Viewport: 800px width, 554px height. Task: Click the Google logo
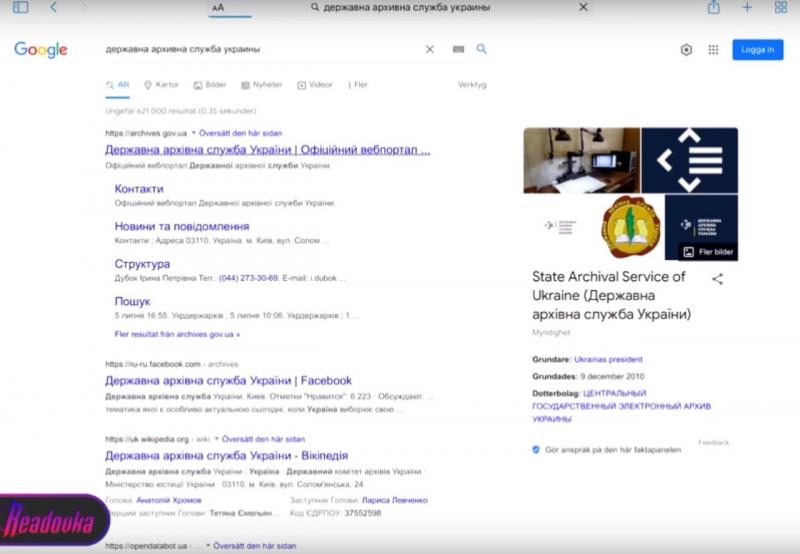(x=41, y=49)
